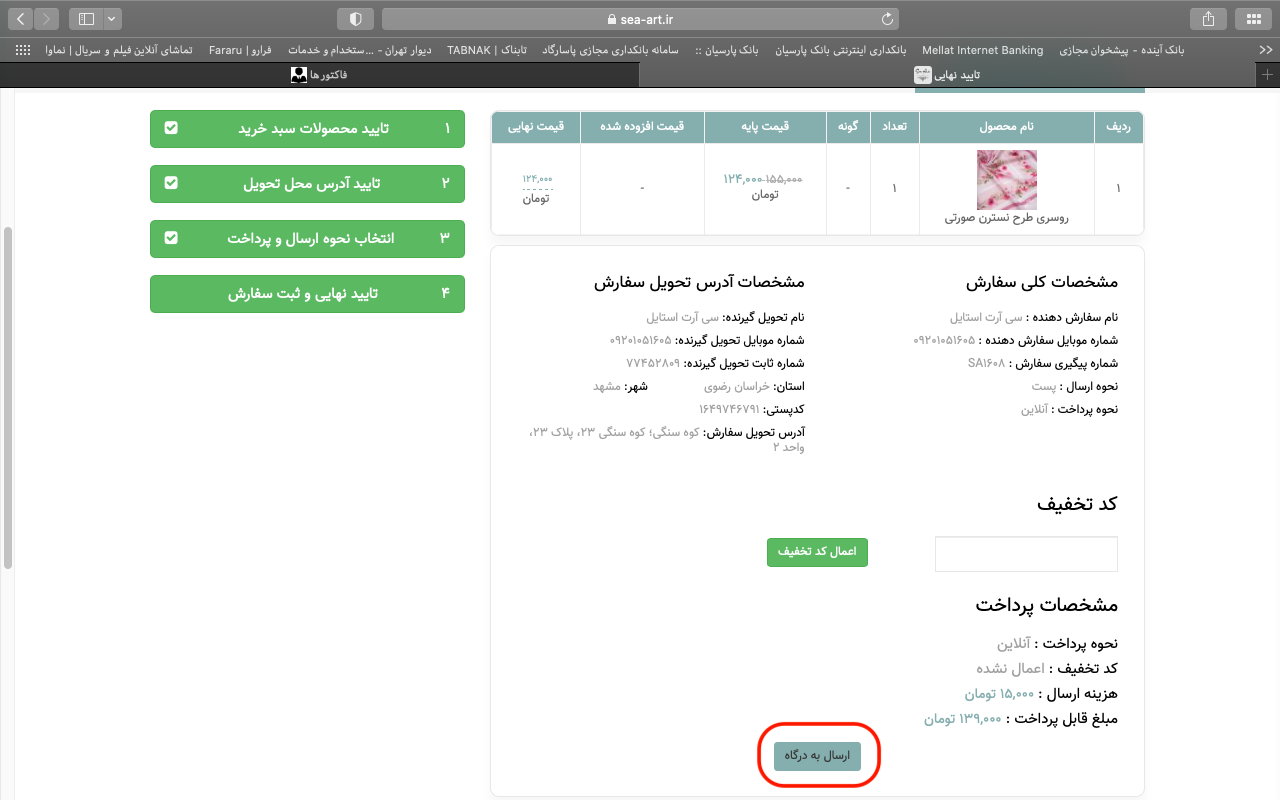Toggle checkbox on step 1 cart confirmation
This screenshot has width=1280, height=800.
click(x=171, y=128)
